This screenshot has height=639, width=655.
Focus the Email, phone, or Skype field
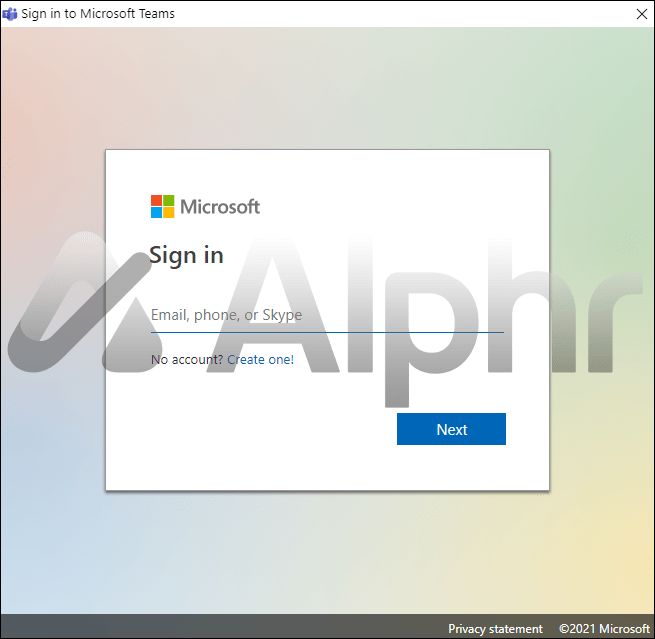click(327, 315)
